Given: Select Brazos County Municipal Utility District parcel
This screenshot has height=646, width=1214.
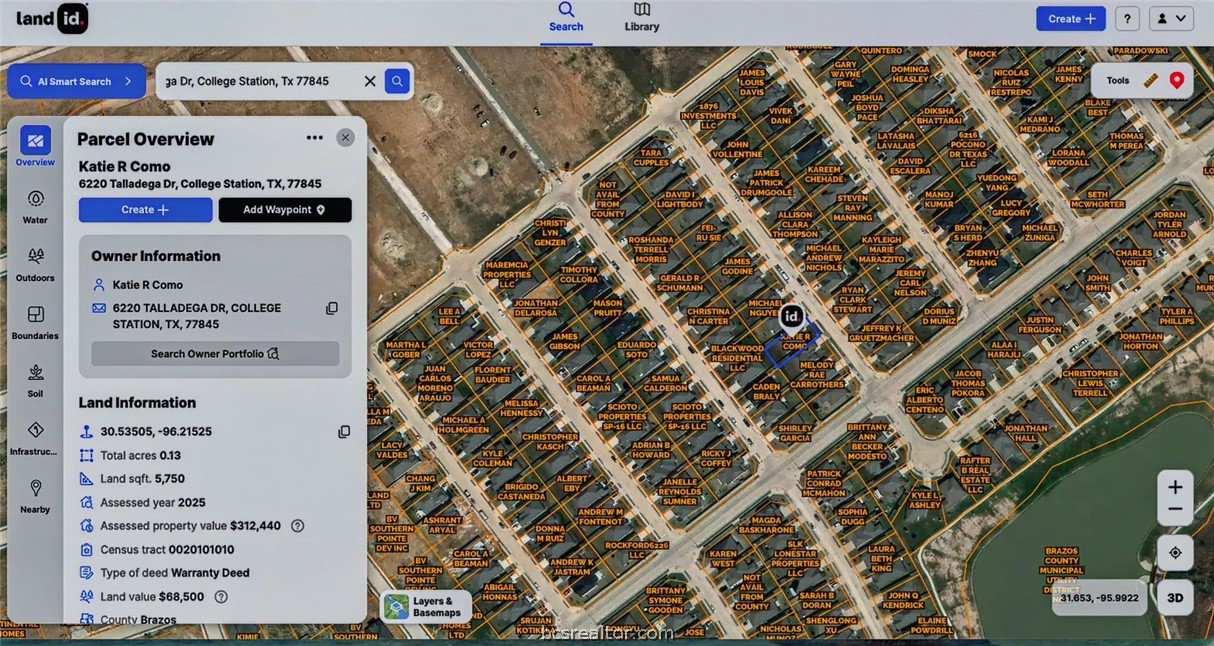Looking at the screenshot, I should tap(1062, 570).
